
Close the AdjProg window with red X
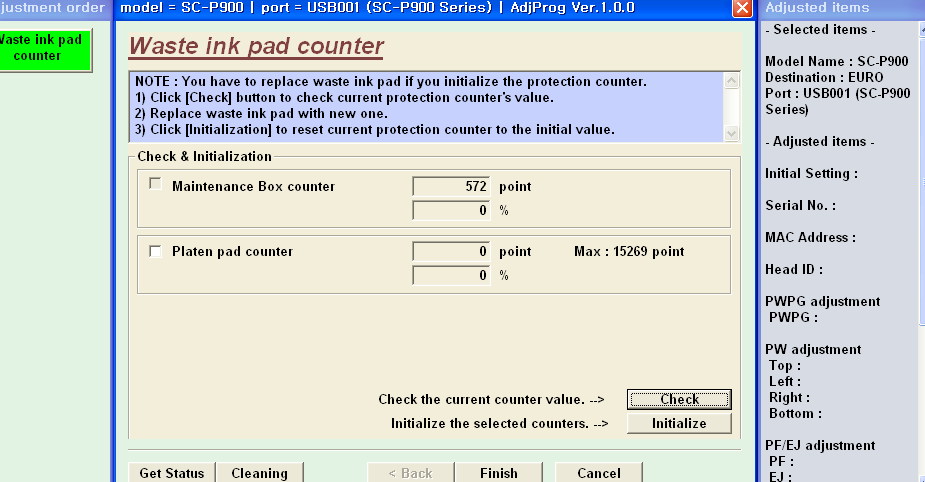(742, 8)
